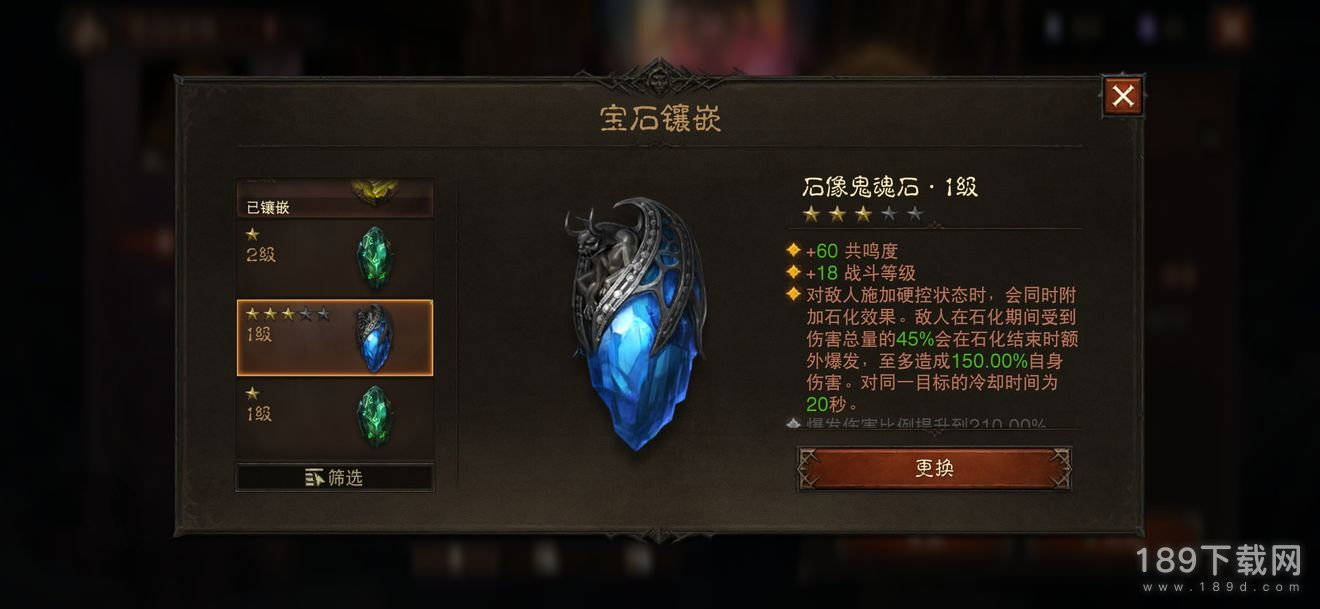Click the filter lines icon beside 筛选

(x=315, y=478)
